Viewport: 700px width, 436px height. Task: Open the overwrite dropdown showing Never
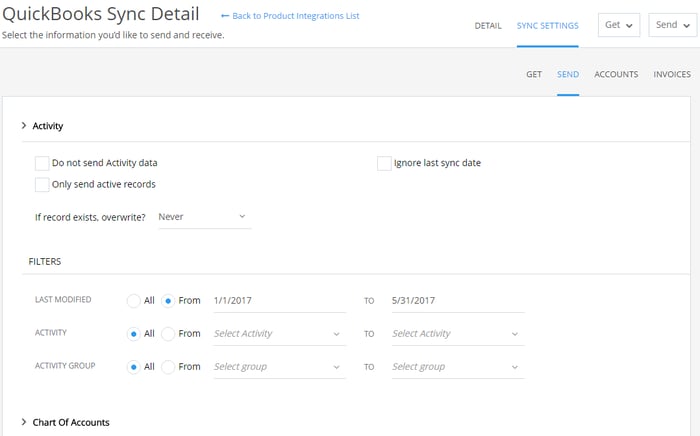pos(204,217)
